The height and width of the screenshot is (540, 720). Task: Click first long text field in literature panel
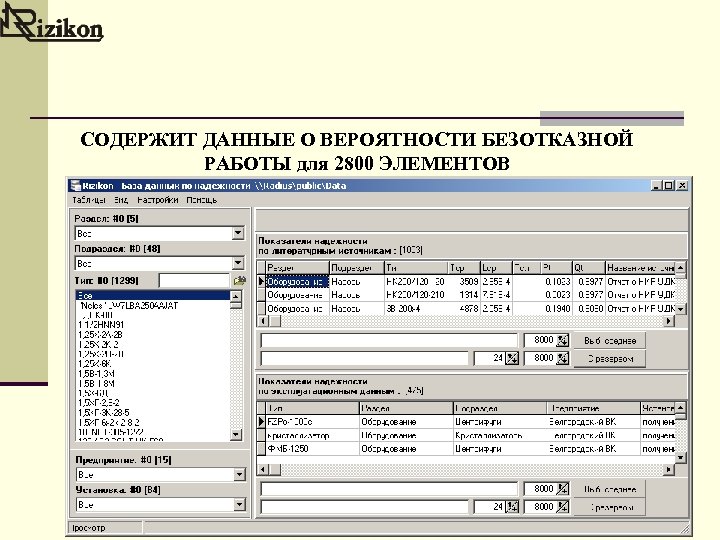(389, 340)
